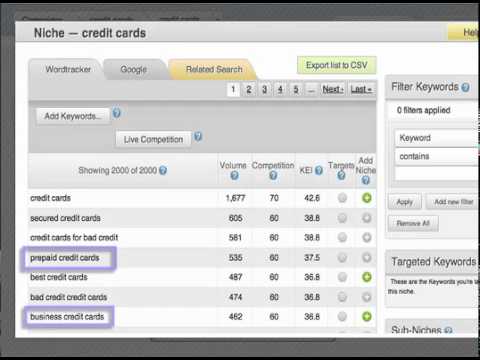
Task: Select results page 1
Action: pyautogui.click(x=233, y=89)
